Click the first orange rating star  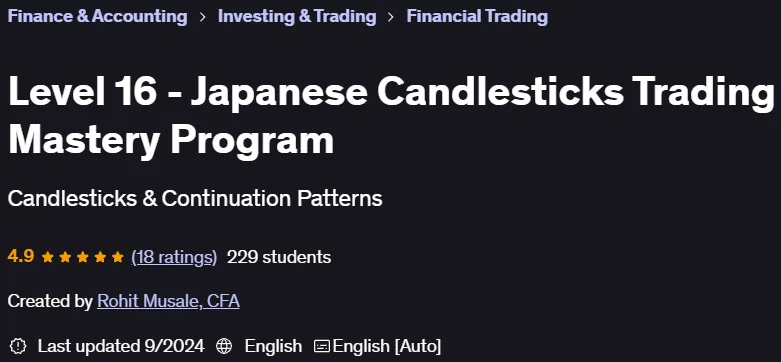pos(48,257)
